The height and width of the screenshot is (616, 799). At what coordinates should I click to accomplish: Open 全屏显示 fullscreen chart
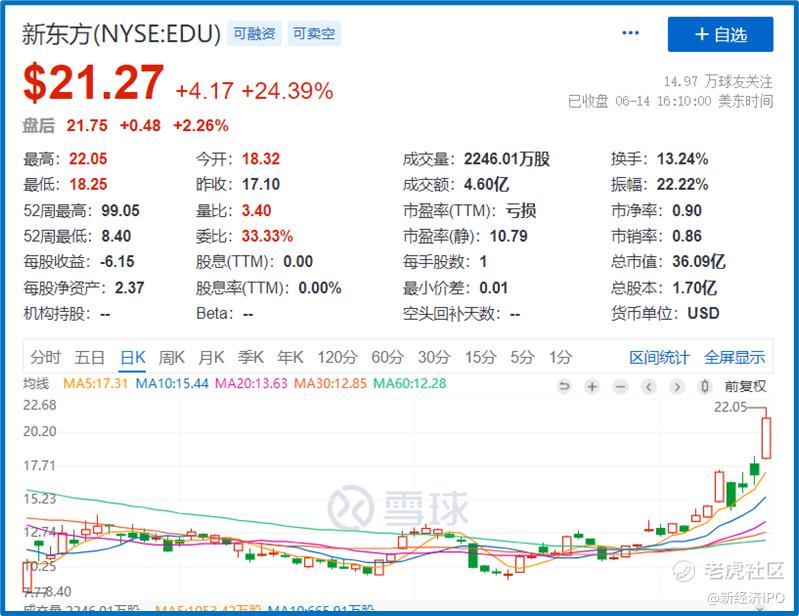tap(734, 357)
